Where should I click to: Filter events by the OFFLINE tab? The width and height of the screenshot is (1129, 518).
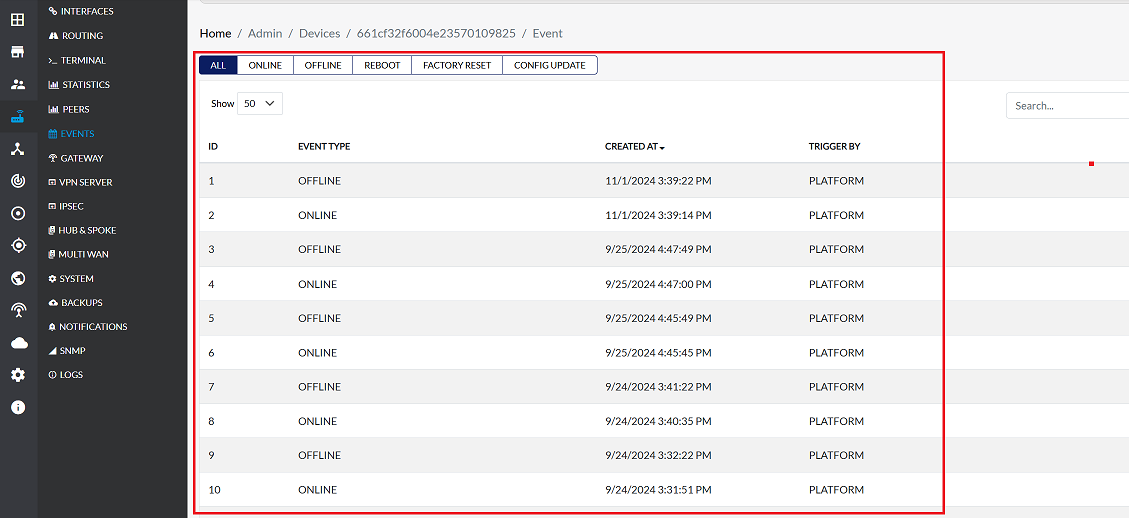pyautogui.click(x=322, y=66)
